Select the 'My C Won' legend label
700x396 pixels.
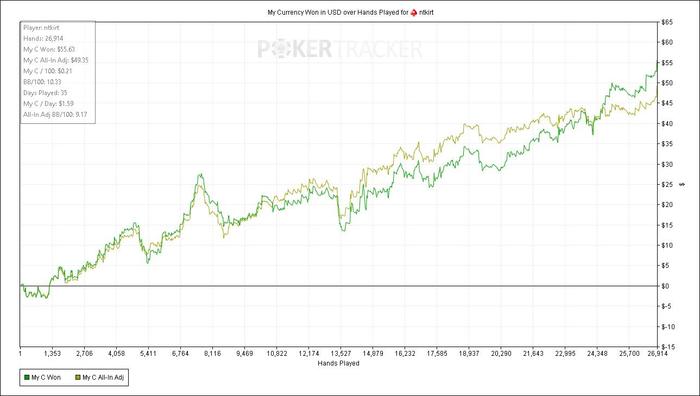[x=46, y=378]
